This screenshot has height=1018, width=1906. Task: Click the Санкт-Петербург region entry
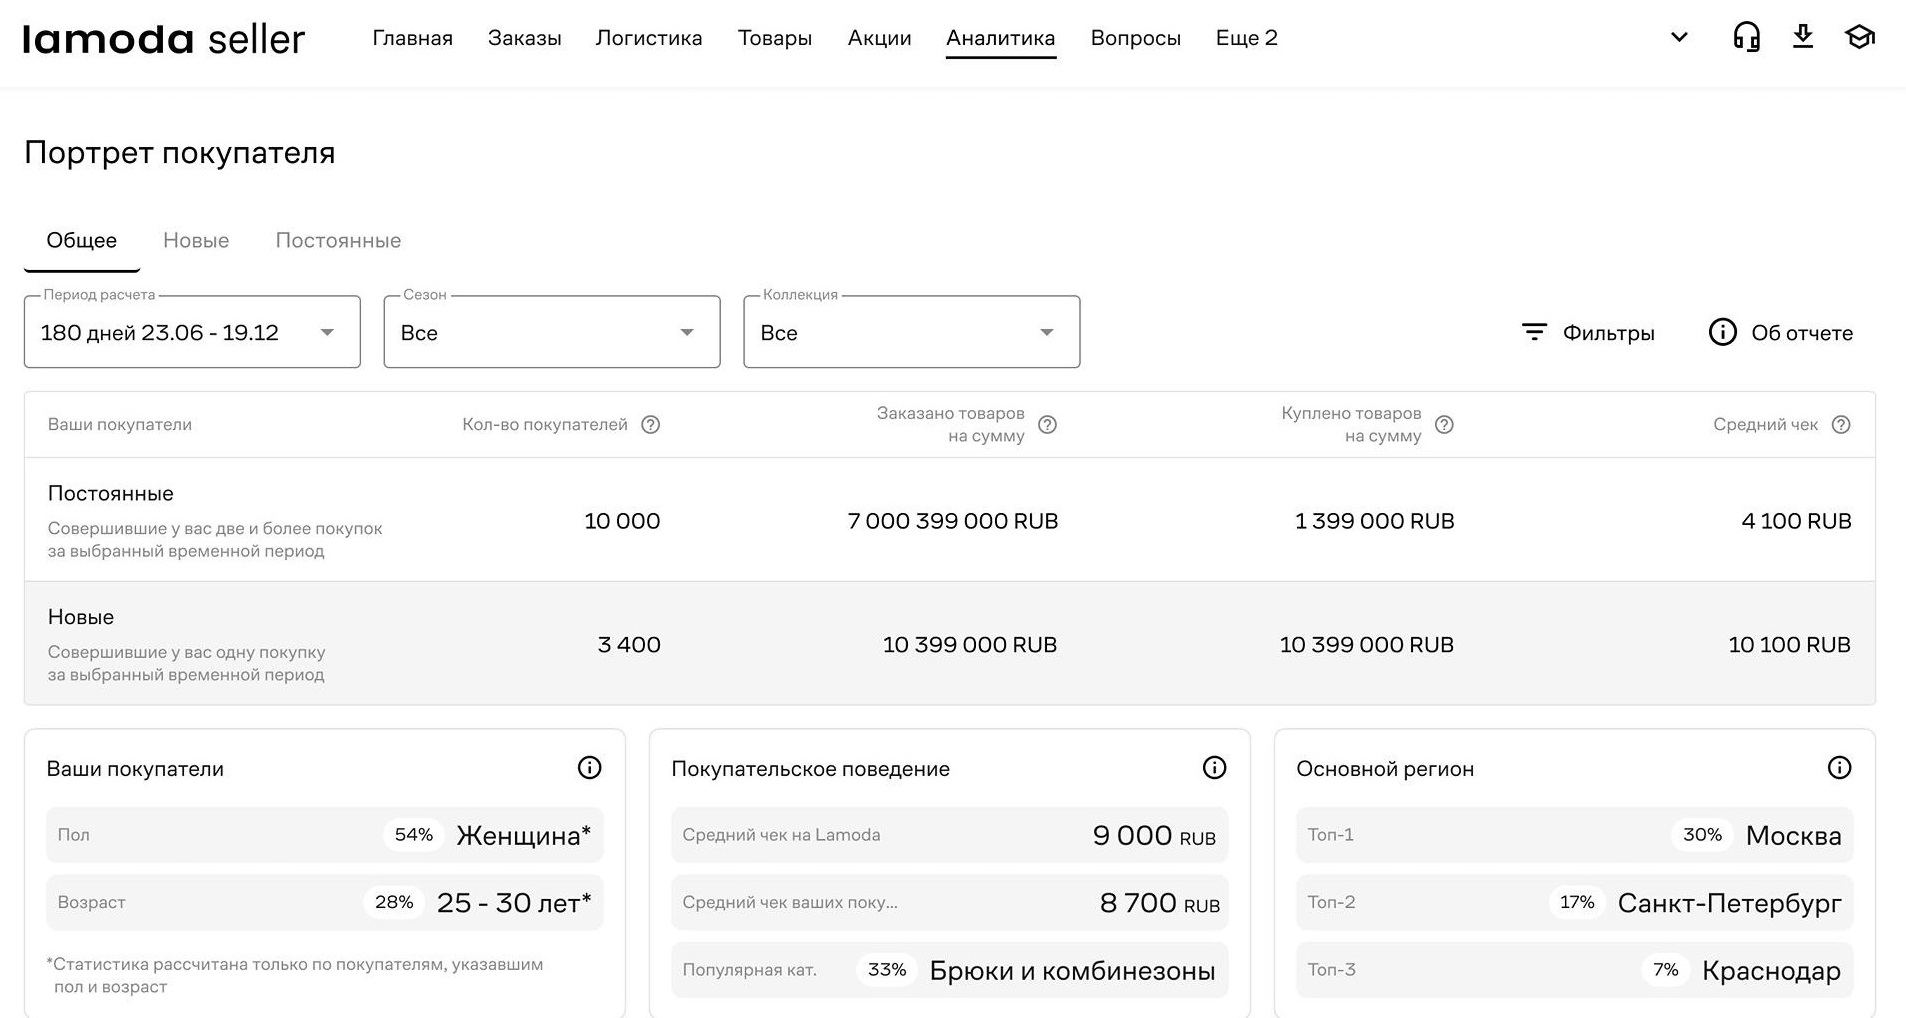click(1729, 903)
